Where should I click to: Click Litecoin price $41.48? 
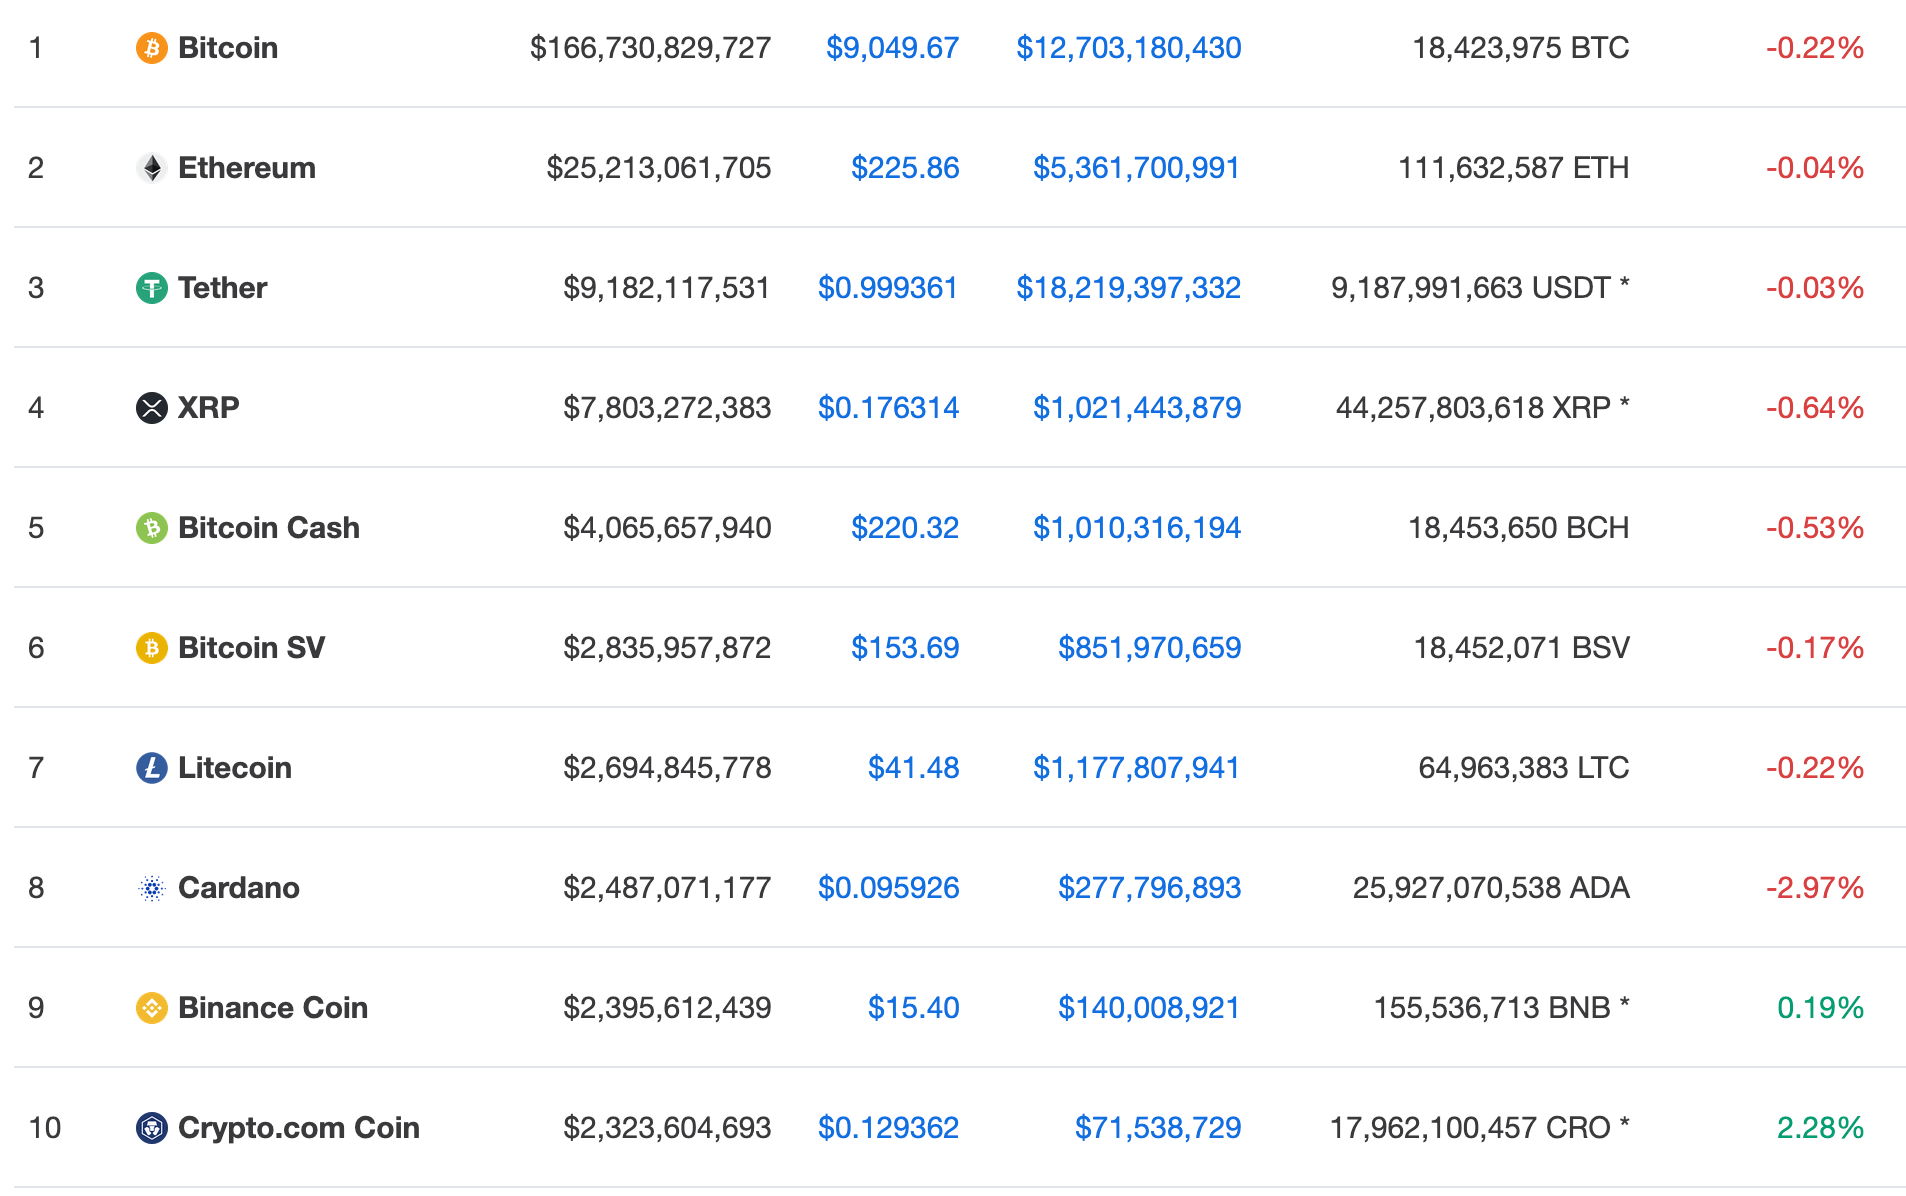click(913, 768)
